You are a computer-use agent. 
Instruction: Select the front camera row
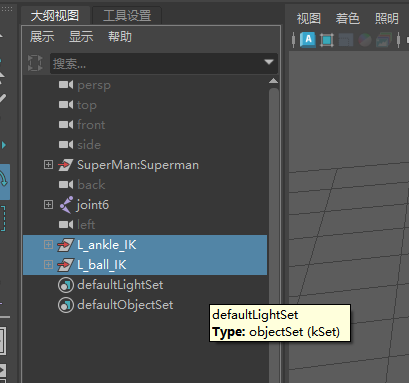145,125
